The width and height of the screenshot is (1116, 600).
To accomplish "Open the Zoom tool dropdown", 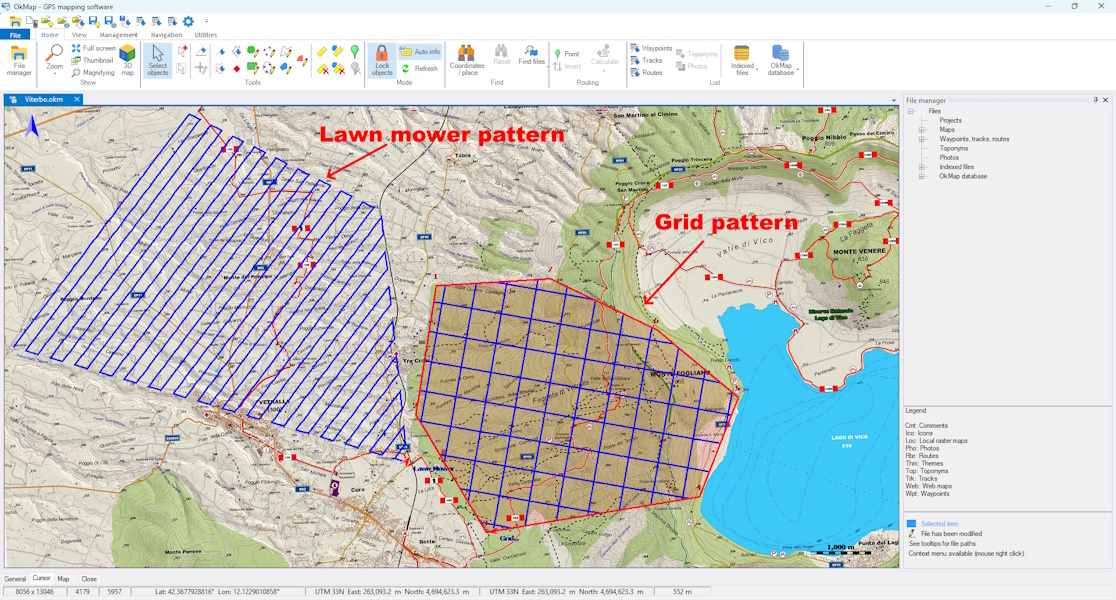I will coord(54,60).
